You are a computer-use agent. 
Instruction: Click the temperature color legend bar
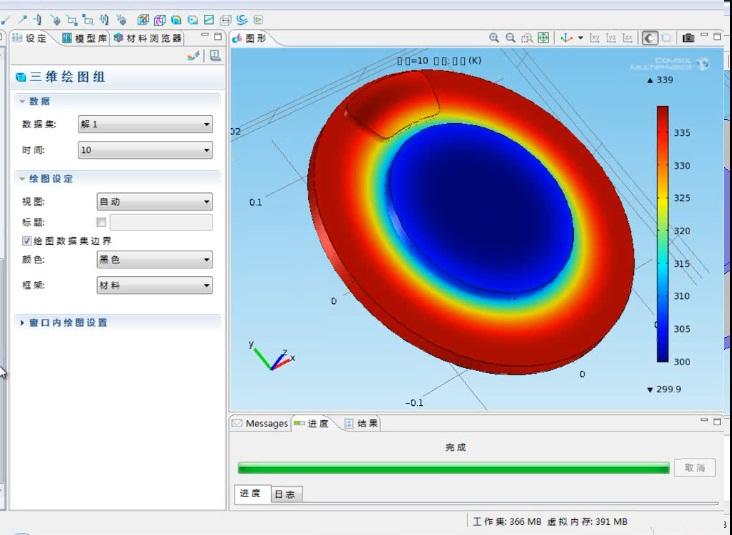(663, 234)
